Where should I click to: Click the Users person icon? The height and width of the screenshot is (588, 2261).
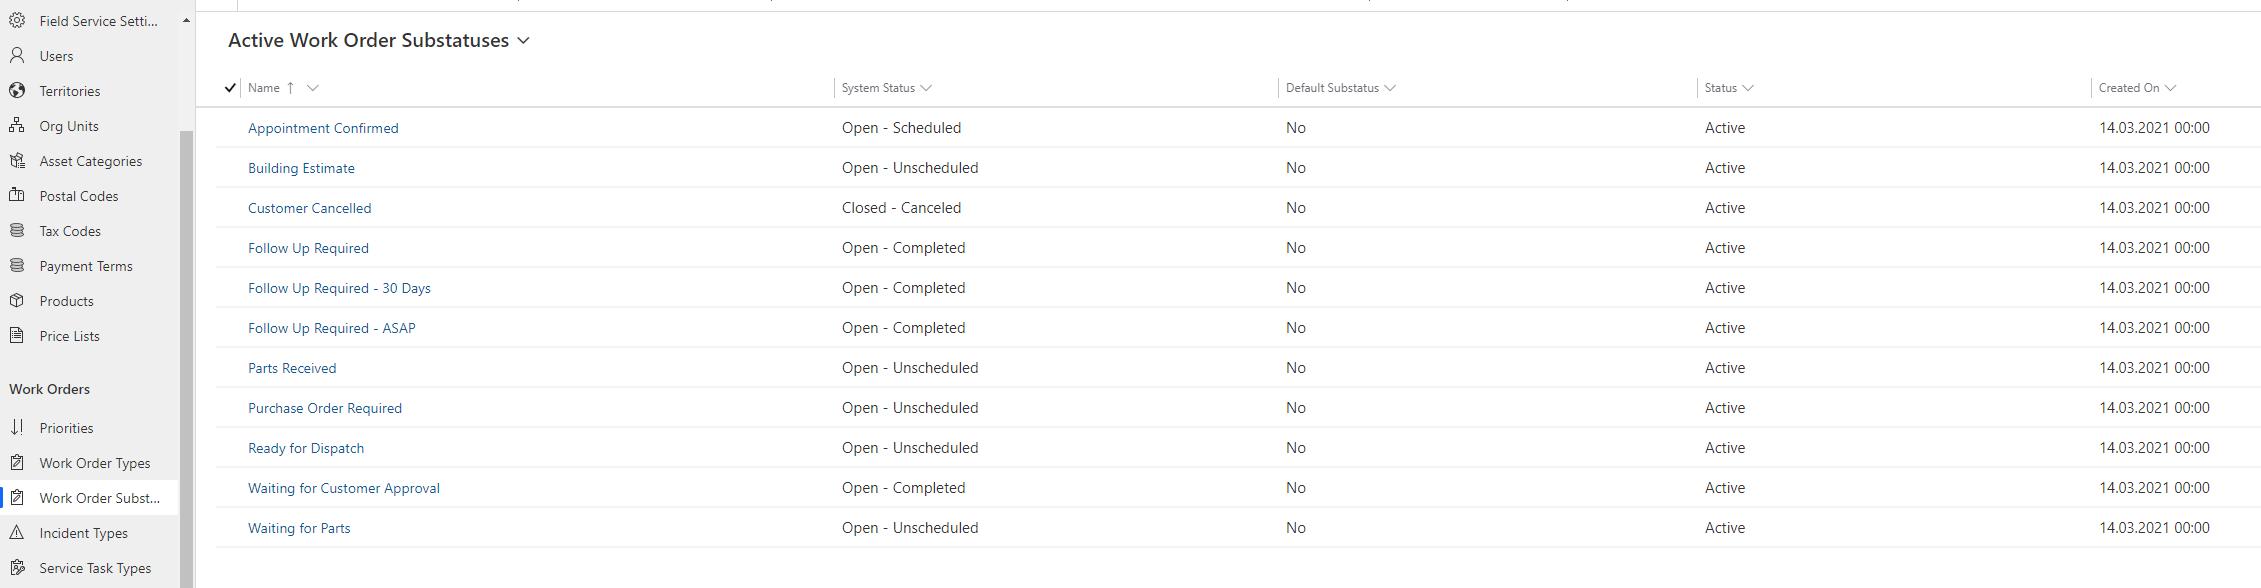coord(17,56)
